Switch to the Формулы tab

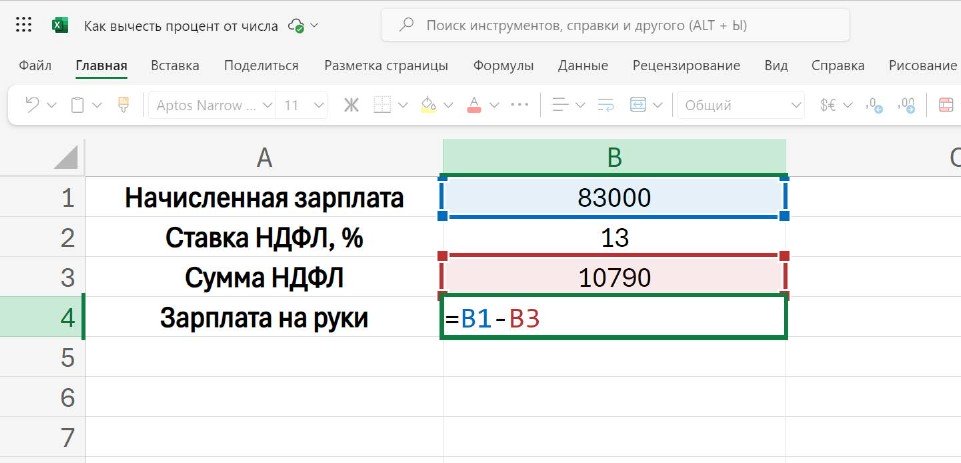[x=503, y=66]
